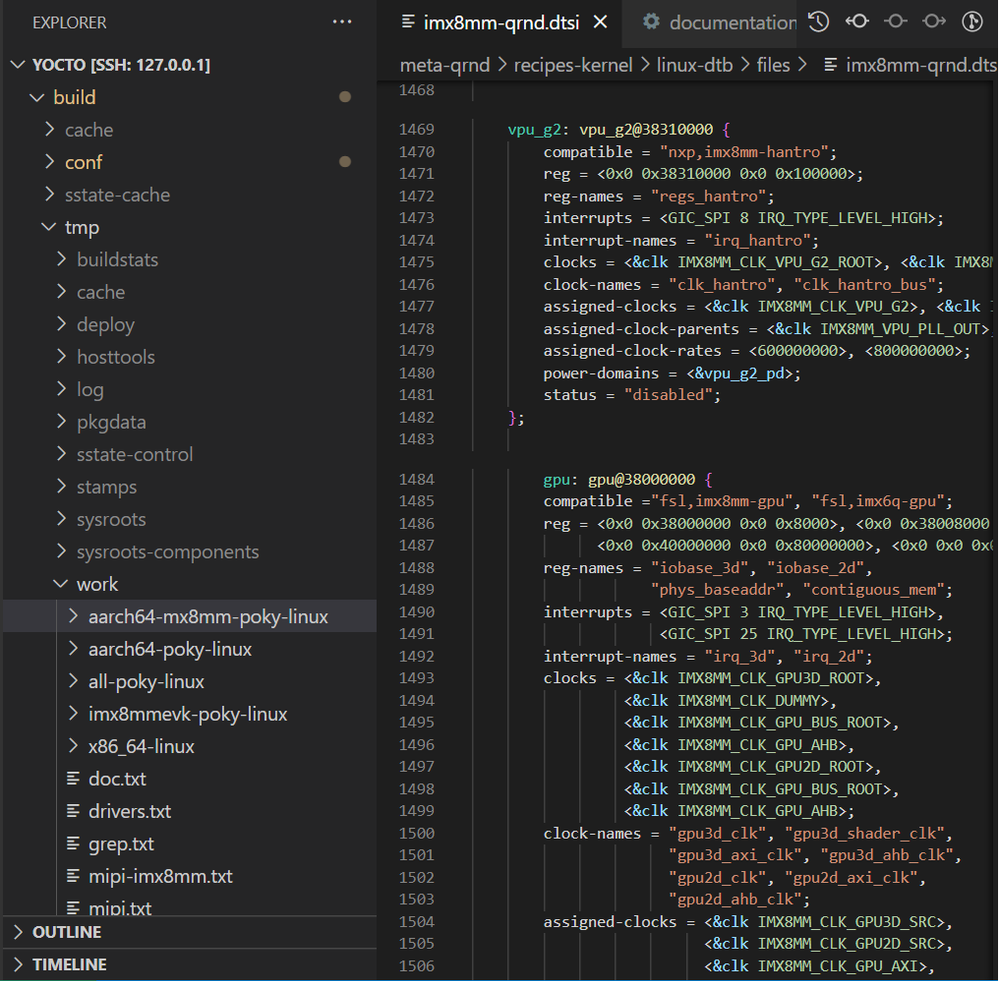The height and width of the screenshot is (981, 999).
Task: Switch to the documentation tab
Action: point(732,22)
